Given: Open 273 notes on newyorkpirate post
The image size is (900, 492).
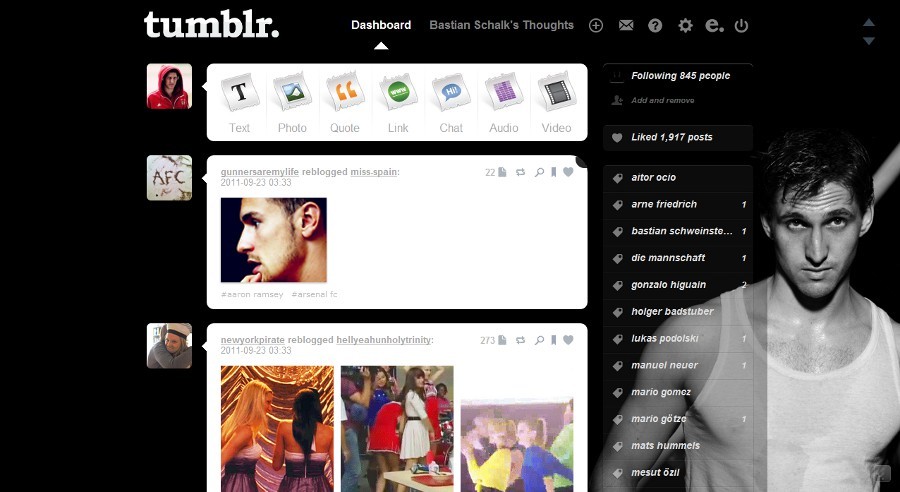Looking at the screenshot, I should (x=494, y=340).
